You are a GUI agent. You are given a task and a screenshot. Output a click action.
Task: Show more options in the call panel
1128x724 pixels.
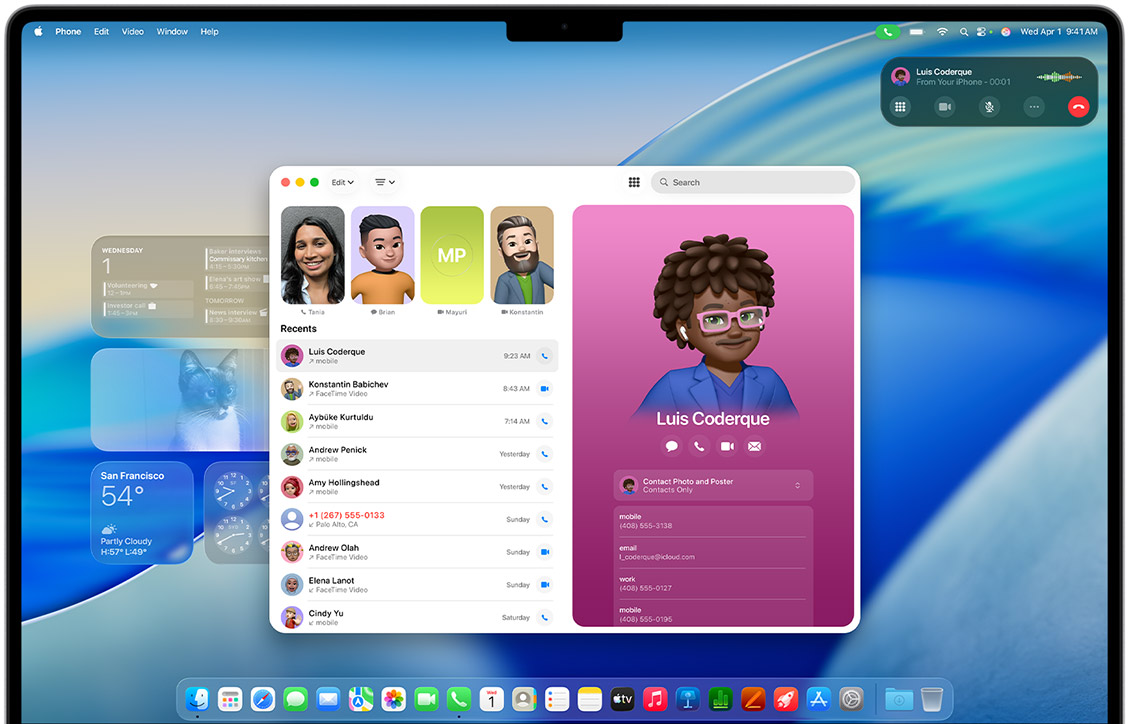(1034, 107)
